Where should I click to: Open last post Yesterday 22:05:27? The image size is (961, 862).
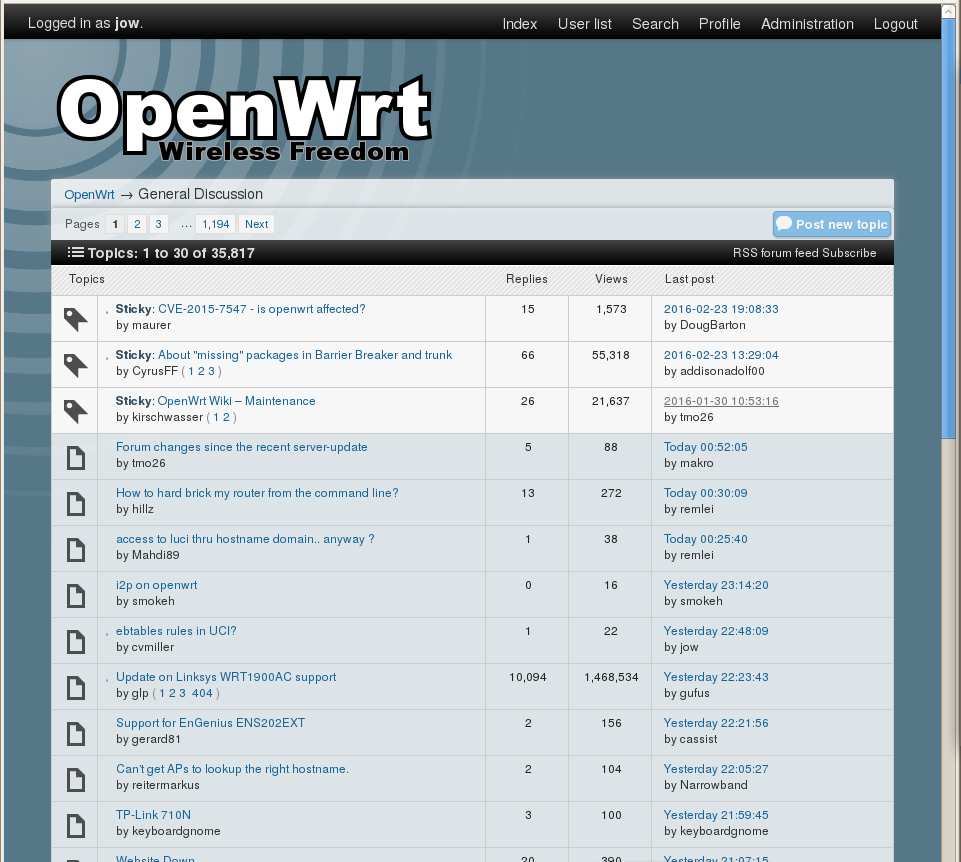click(x=716, y=769)
